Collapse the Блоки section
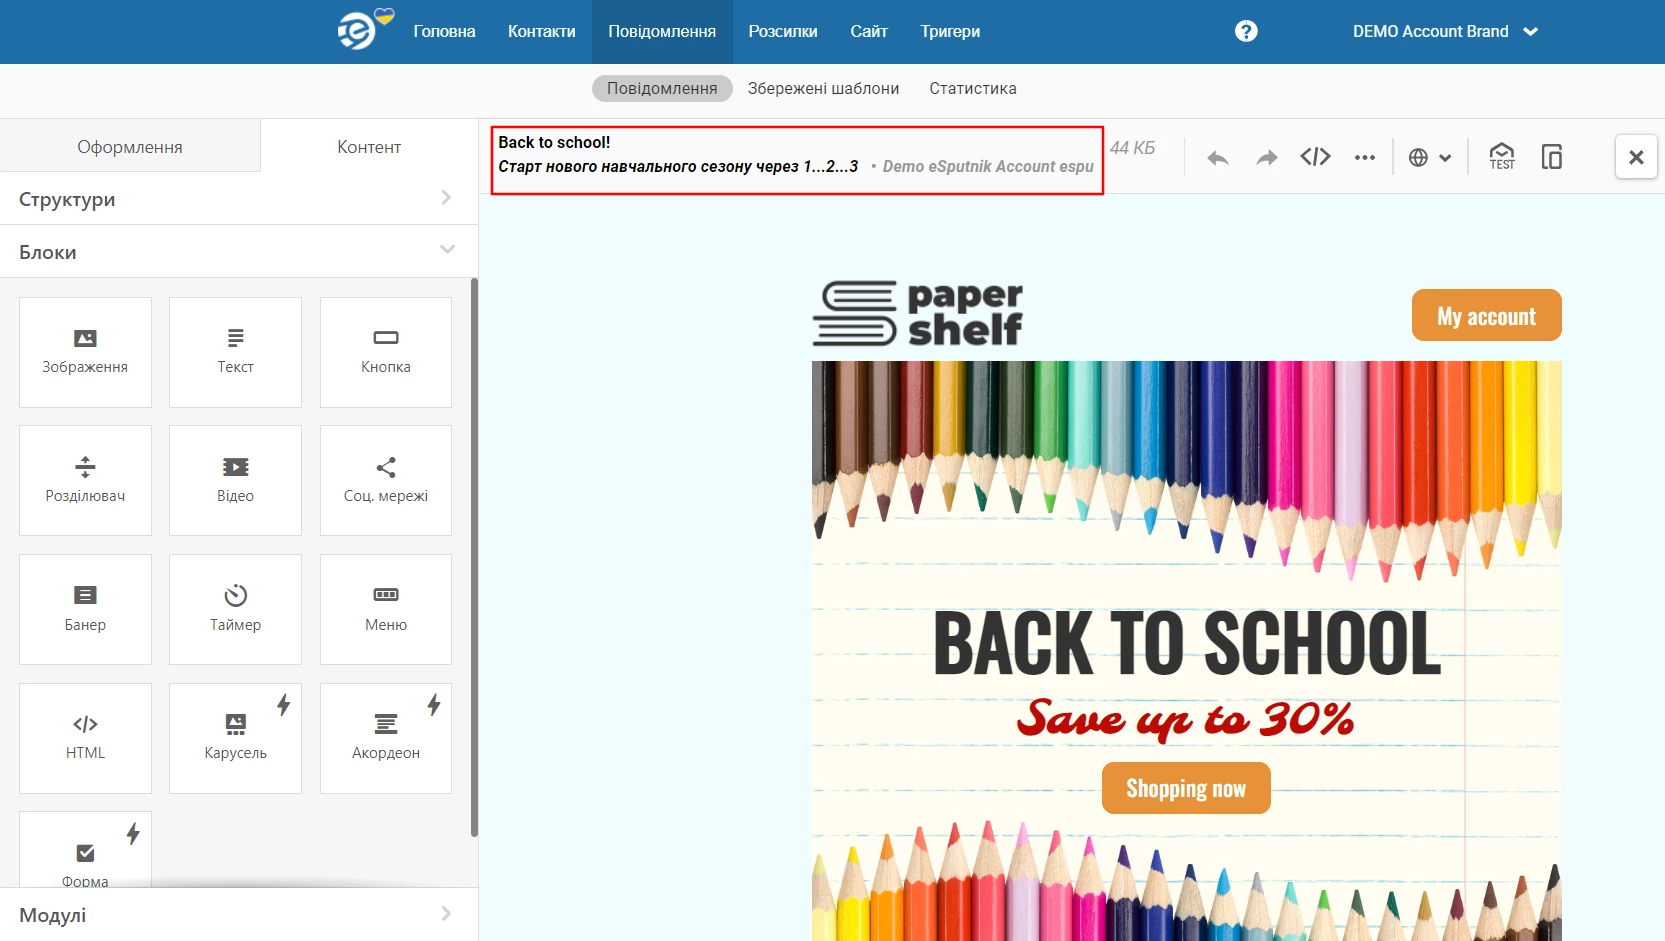This screenshot has width=1665, height=941. pyautogui.click(x=239, y=252)
